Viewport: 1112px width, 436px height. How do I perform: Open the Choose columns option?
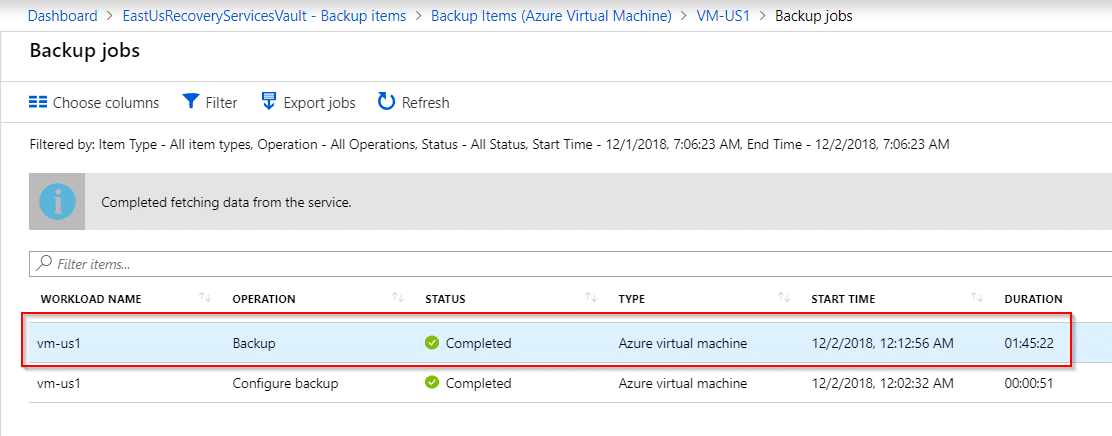click(x=94, y=103)
